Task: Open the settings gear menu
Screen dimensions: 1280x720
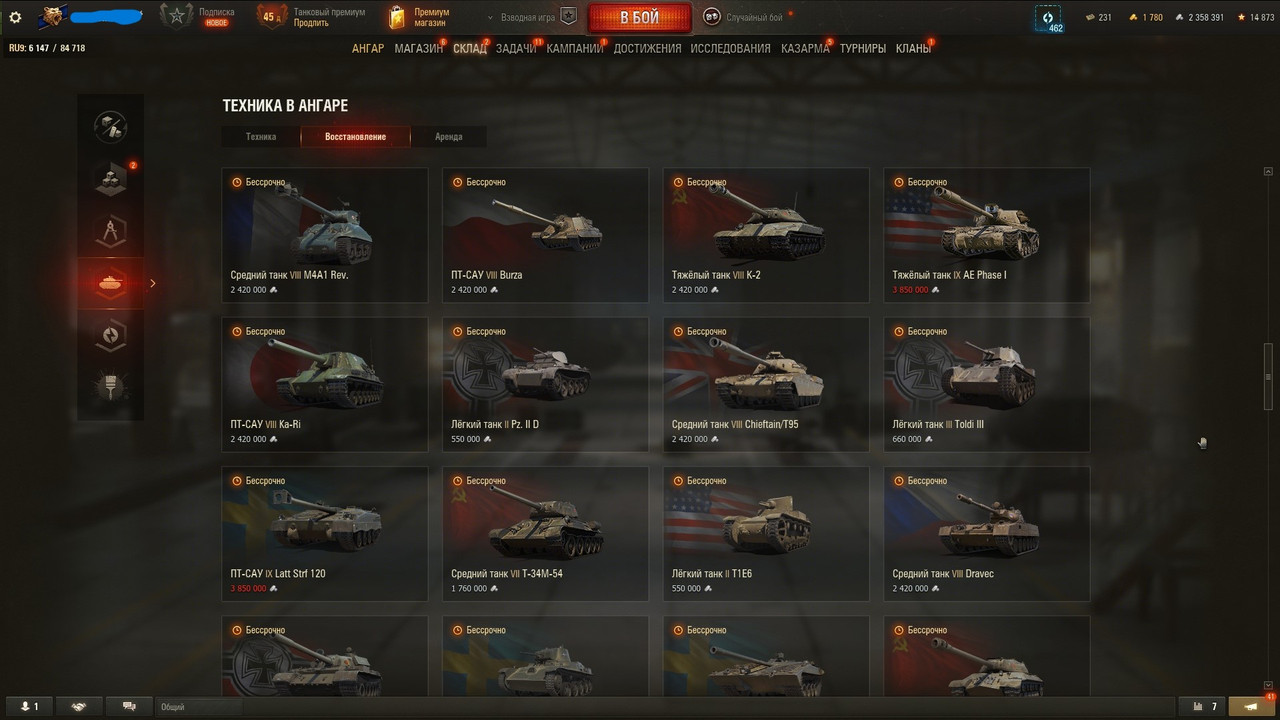Action: (x=15, y=17)
